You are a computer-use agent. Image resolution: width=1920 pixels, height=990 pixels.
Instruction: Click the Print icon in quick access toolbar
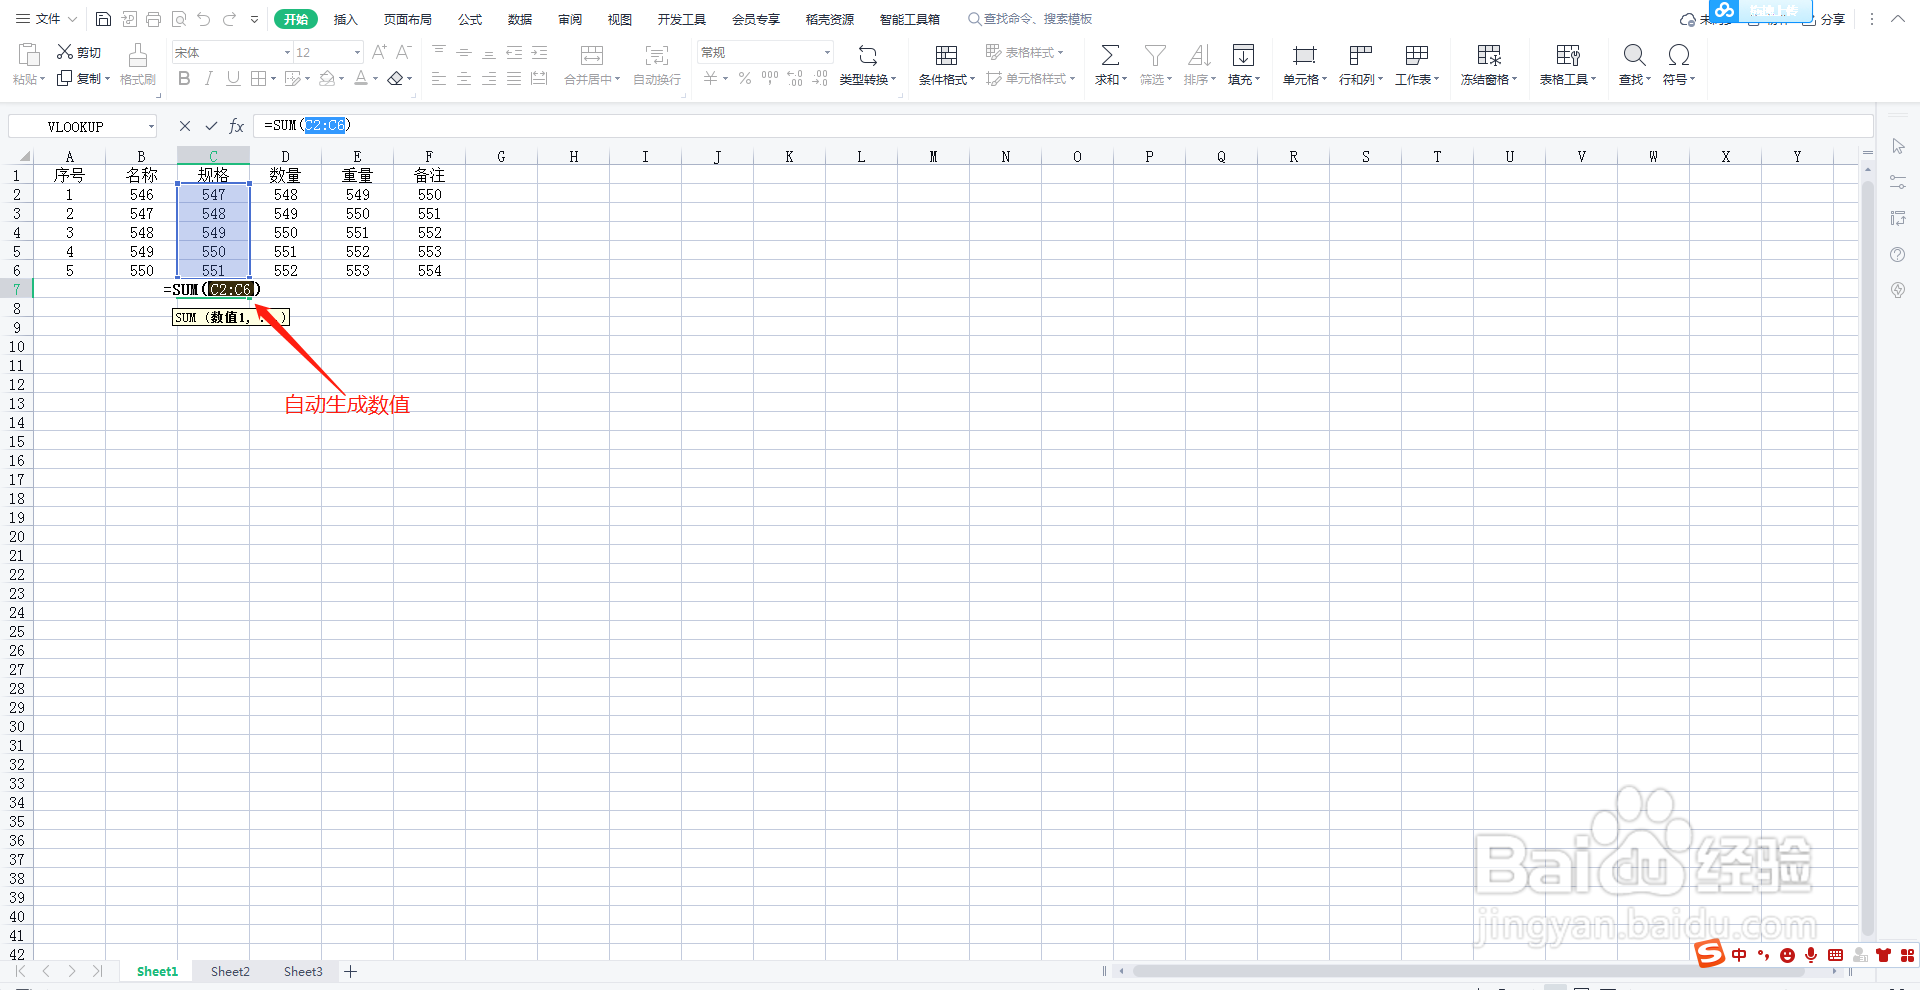tap(153, 19)
